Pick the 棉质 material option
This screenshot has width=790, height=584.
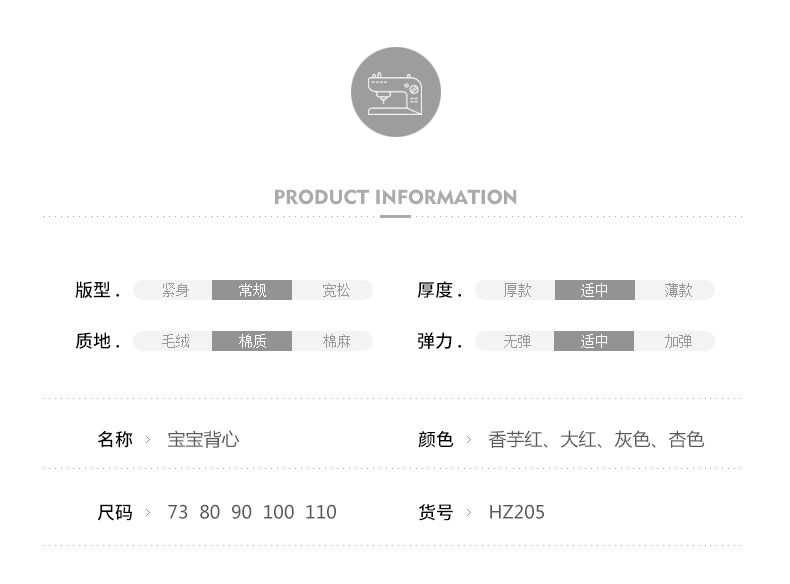click(252, 341)
